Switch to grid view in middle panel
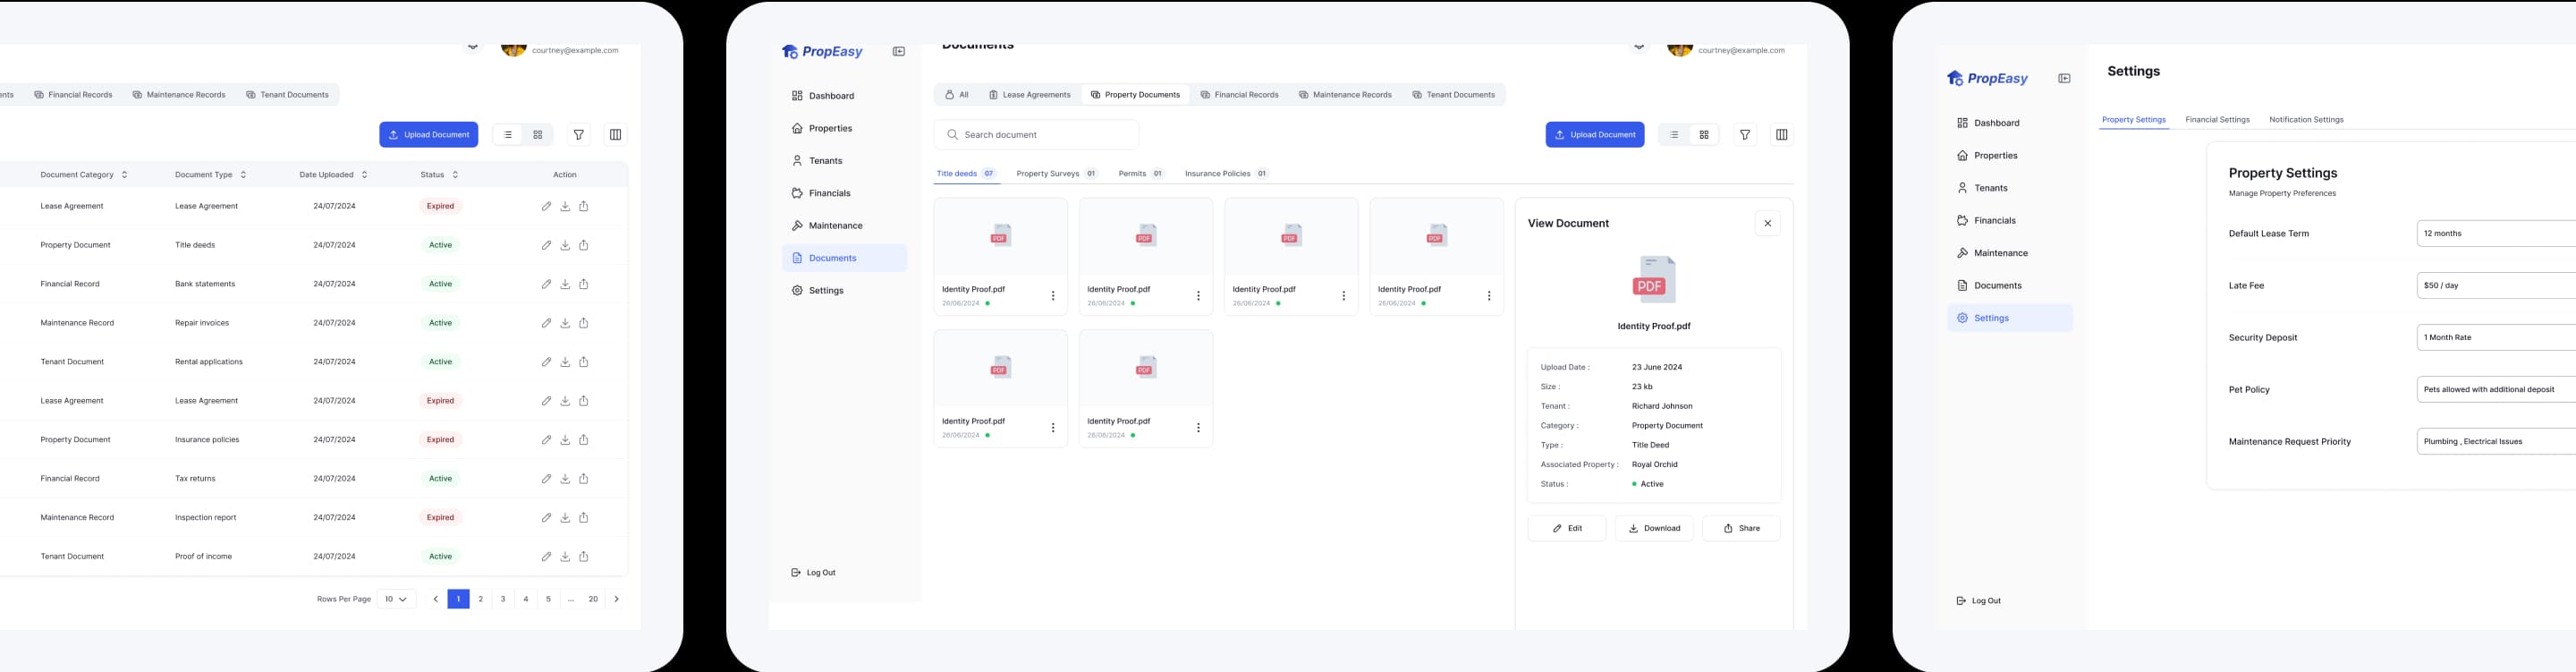This screenshot has width=2576, height=672. click(x=1704, y=135)
